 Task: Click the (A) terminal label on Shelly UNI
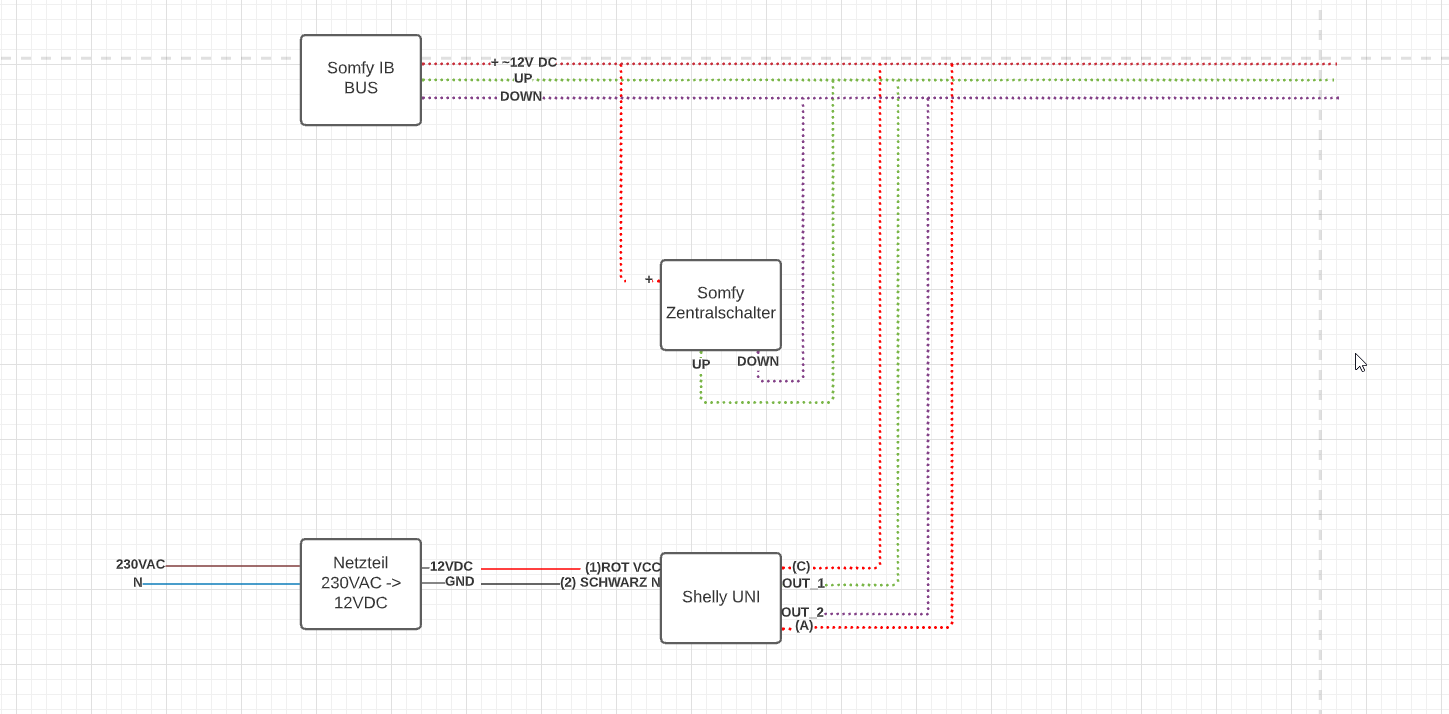point(804,625)
